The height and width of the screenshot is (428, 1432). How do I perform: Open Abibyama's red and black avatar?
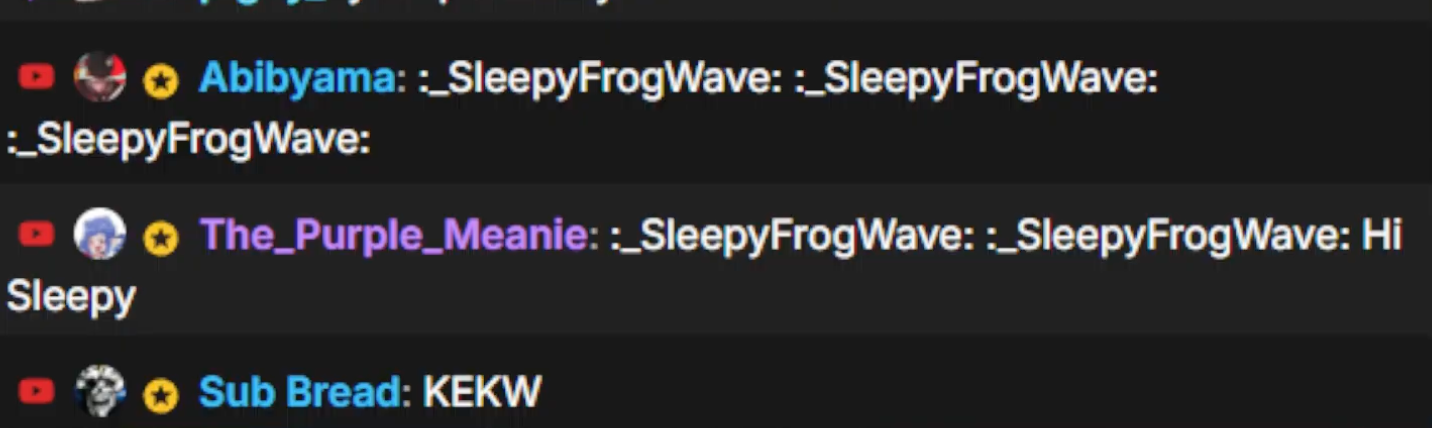(x=100, y=77)
